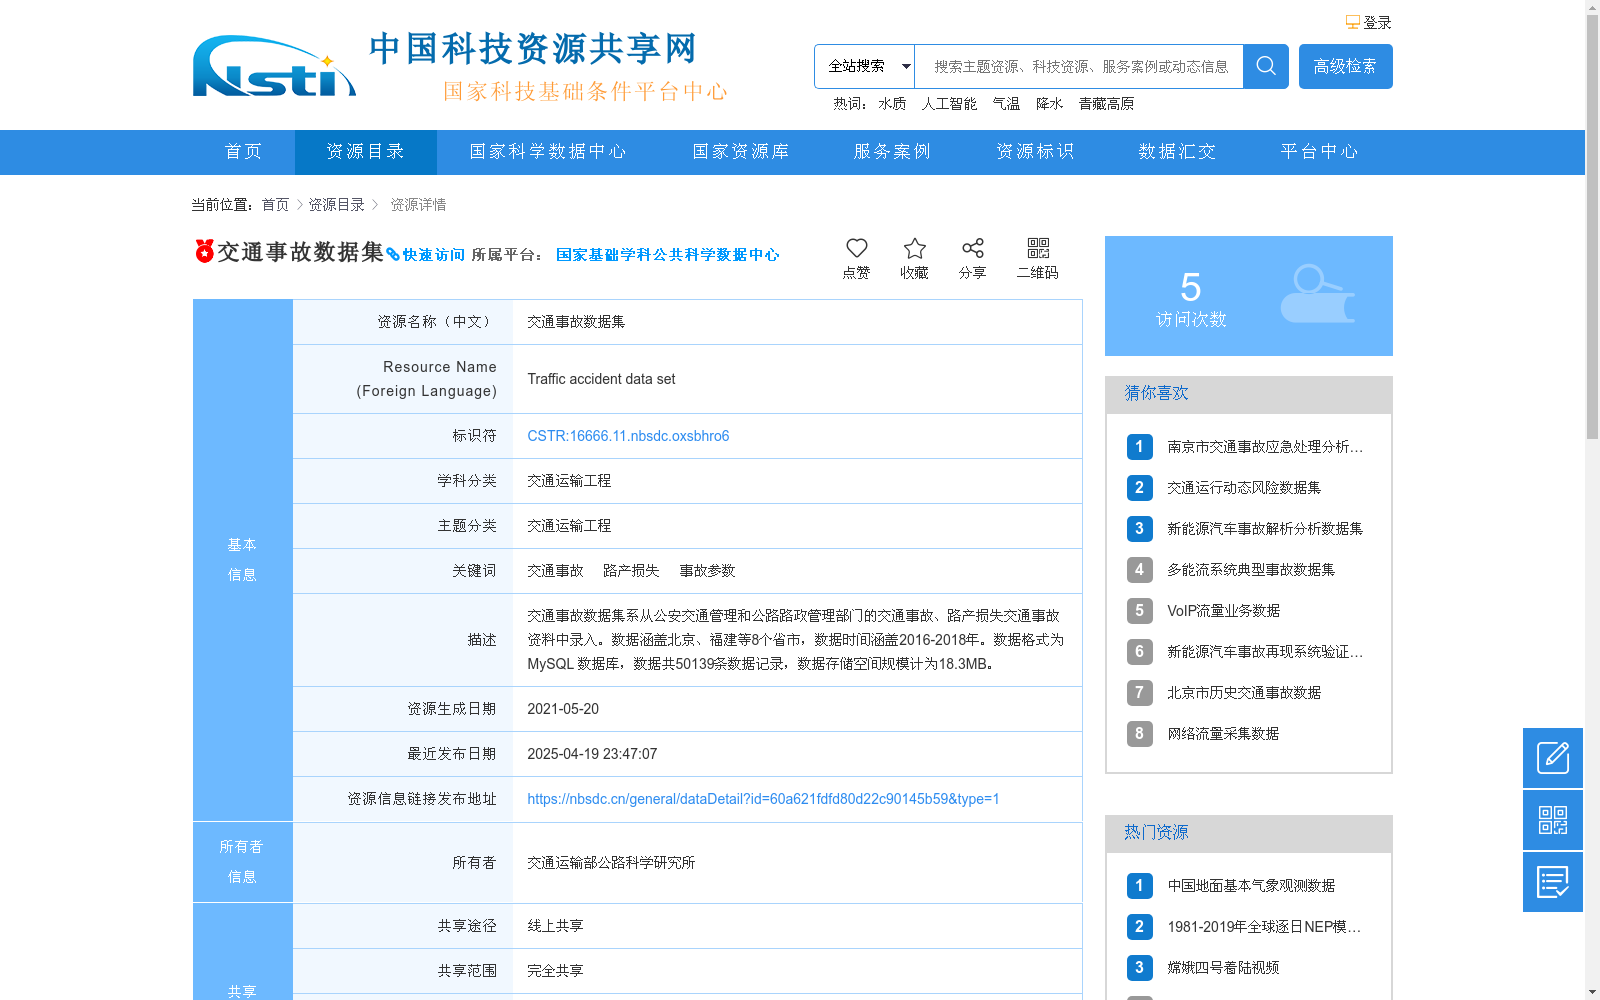Click hot word 水质
The height and width of the screenshot is (1000, 1600).
point(892,104)
